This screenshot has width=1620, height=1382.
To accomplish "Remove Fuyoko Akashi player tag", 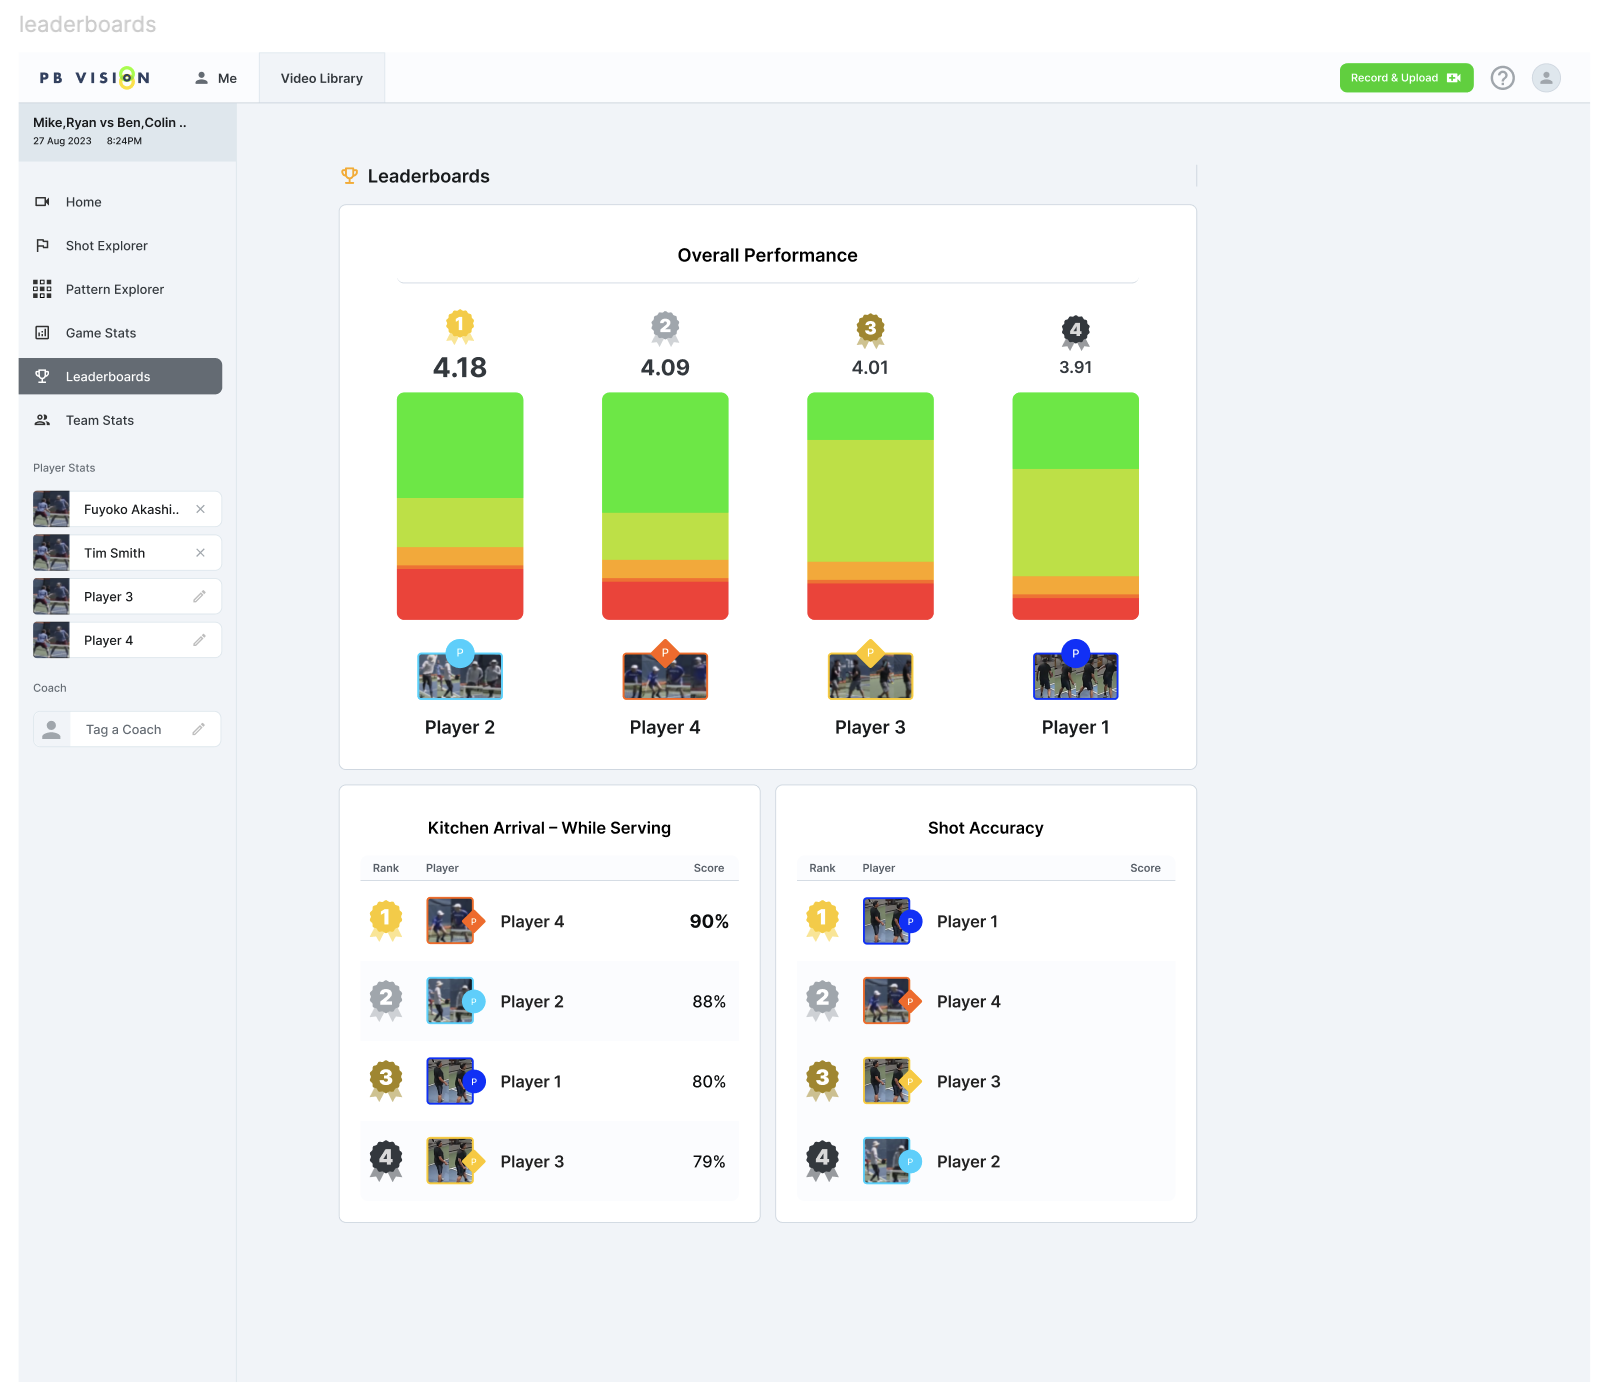I will click(x=200, y=509).
